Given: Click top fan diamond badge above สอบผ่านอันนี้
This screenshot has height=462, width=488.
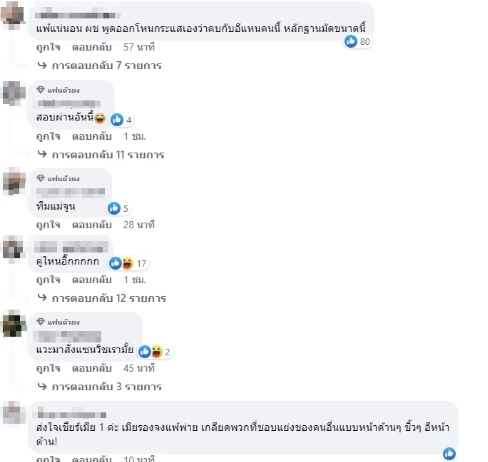Looking at the screenshot, I should [x=41, y=90].
